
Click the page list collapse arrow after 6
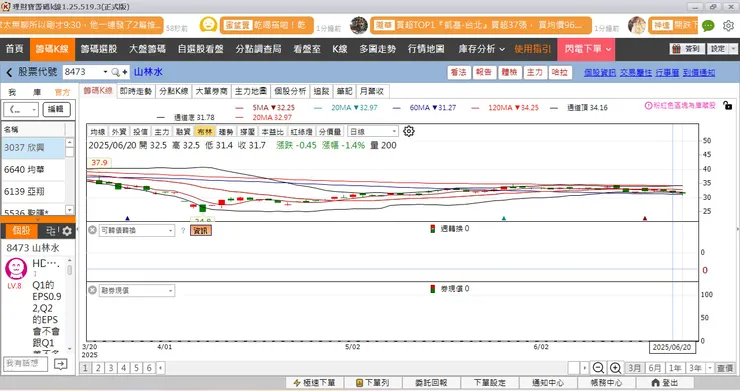point(160,367)
